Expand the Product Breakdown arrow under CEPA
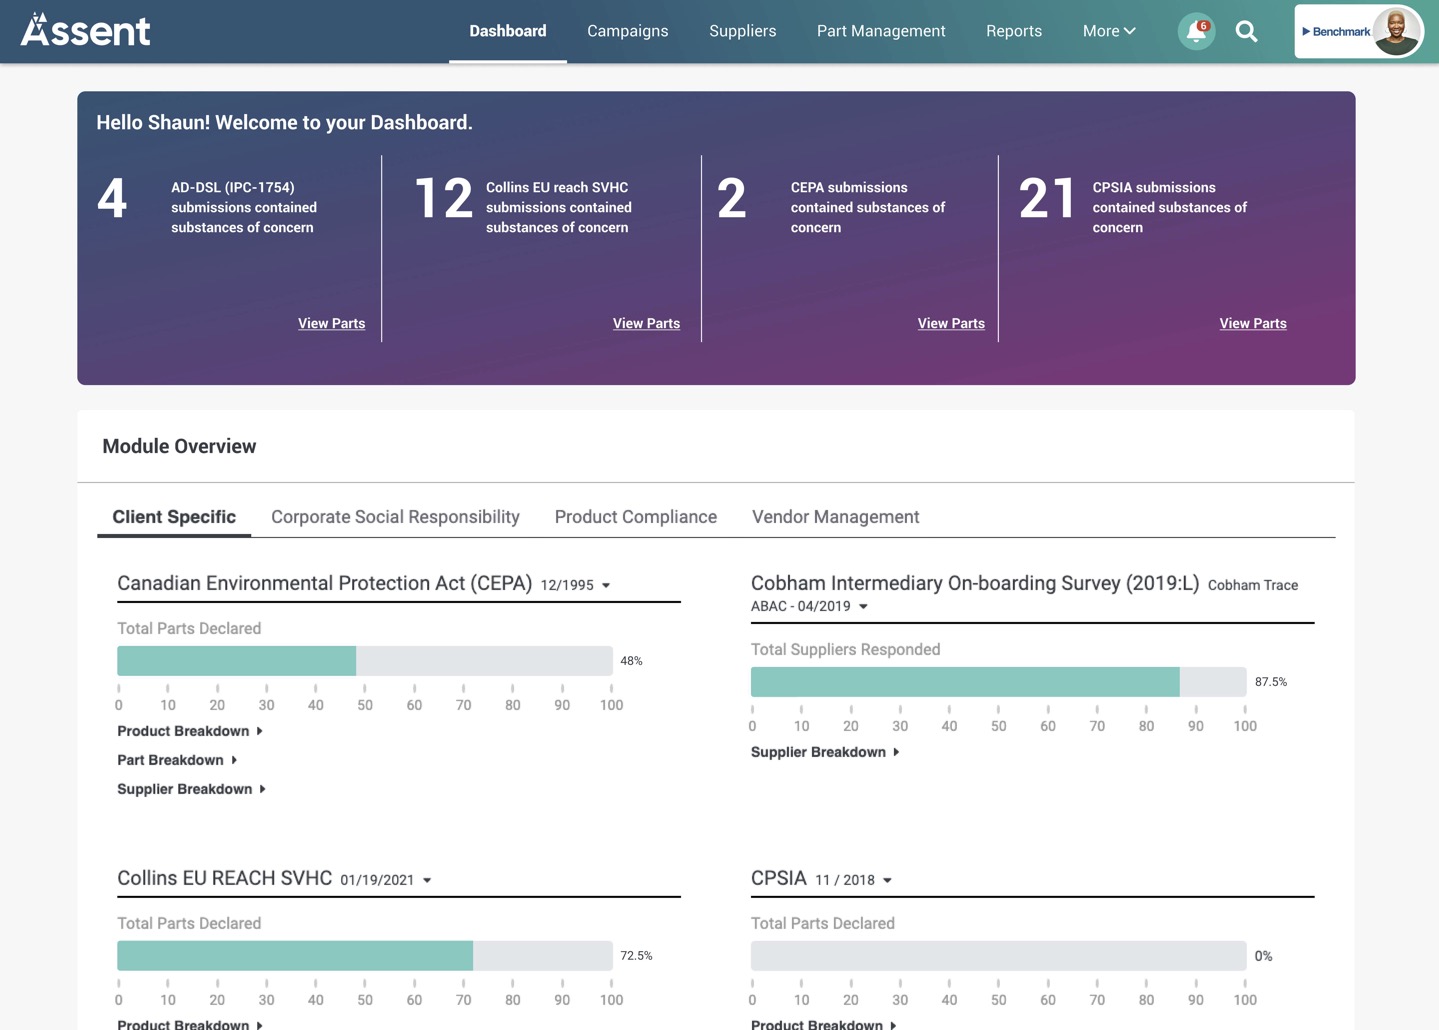This screenshot has width=1439, height=1030. point(258,731)
